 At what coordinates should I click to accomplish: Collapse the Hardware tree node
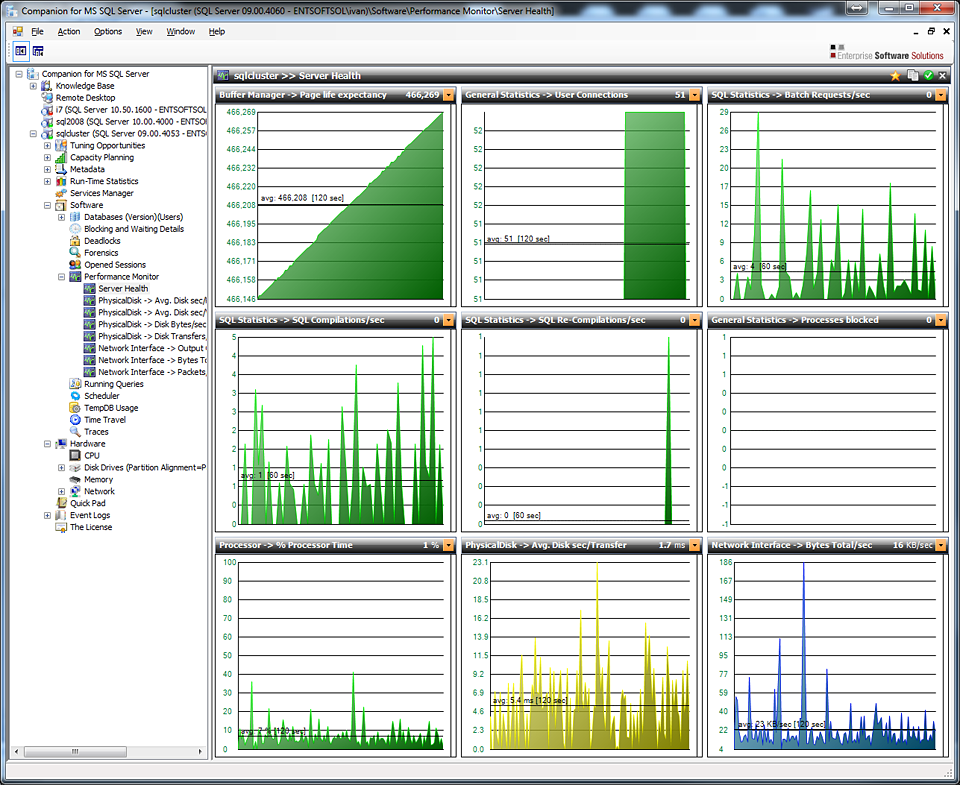click(47, 444)
